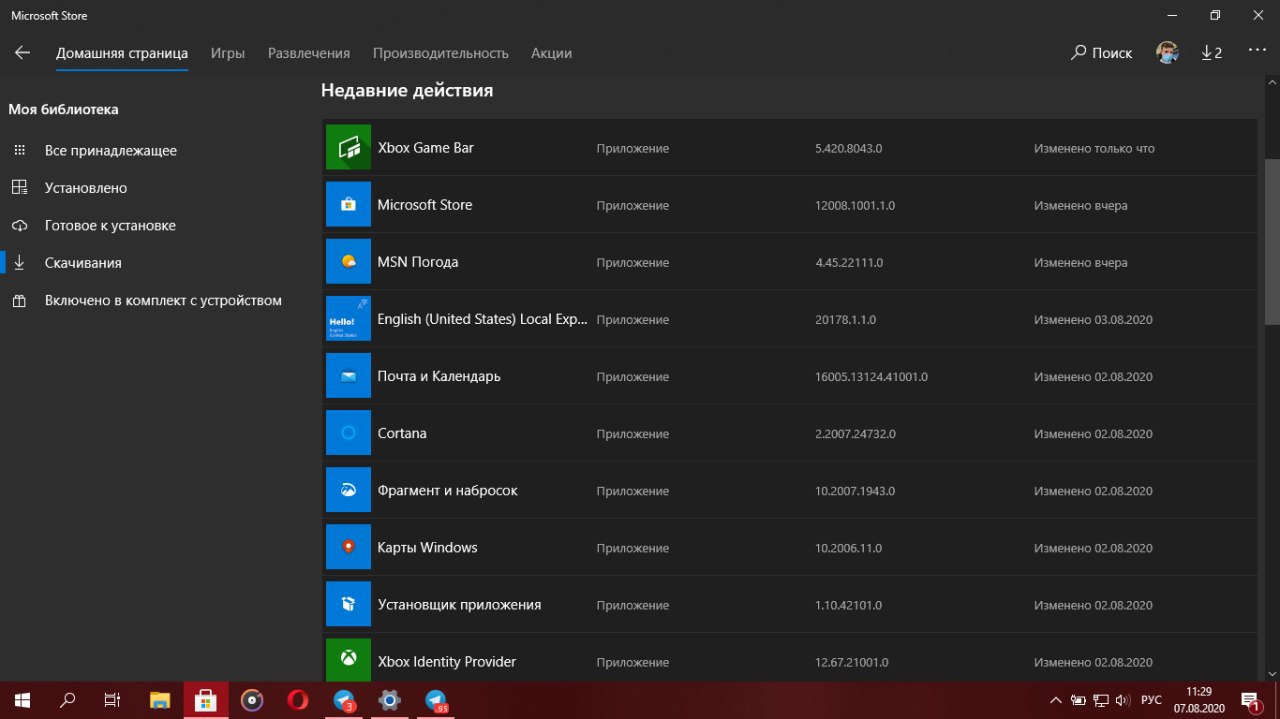Open the English (United States) Local Experience name
The height and width of the screenshot is (719, 1280).
pos(483,319)
